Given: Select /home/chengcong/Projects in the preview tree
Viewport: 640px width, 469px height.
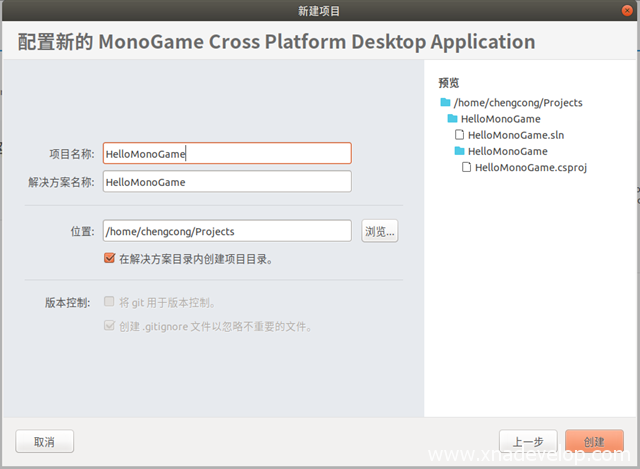Looking at the screenshot, I should click(x=517, y=102).
